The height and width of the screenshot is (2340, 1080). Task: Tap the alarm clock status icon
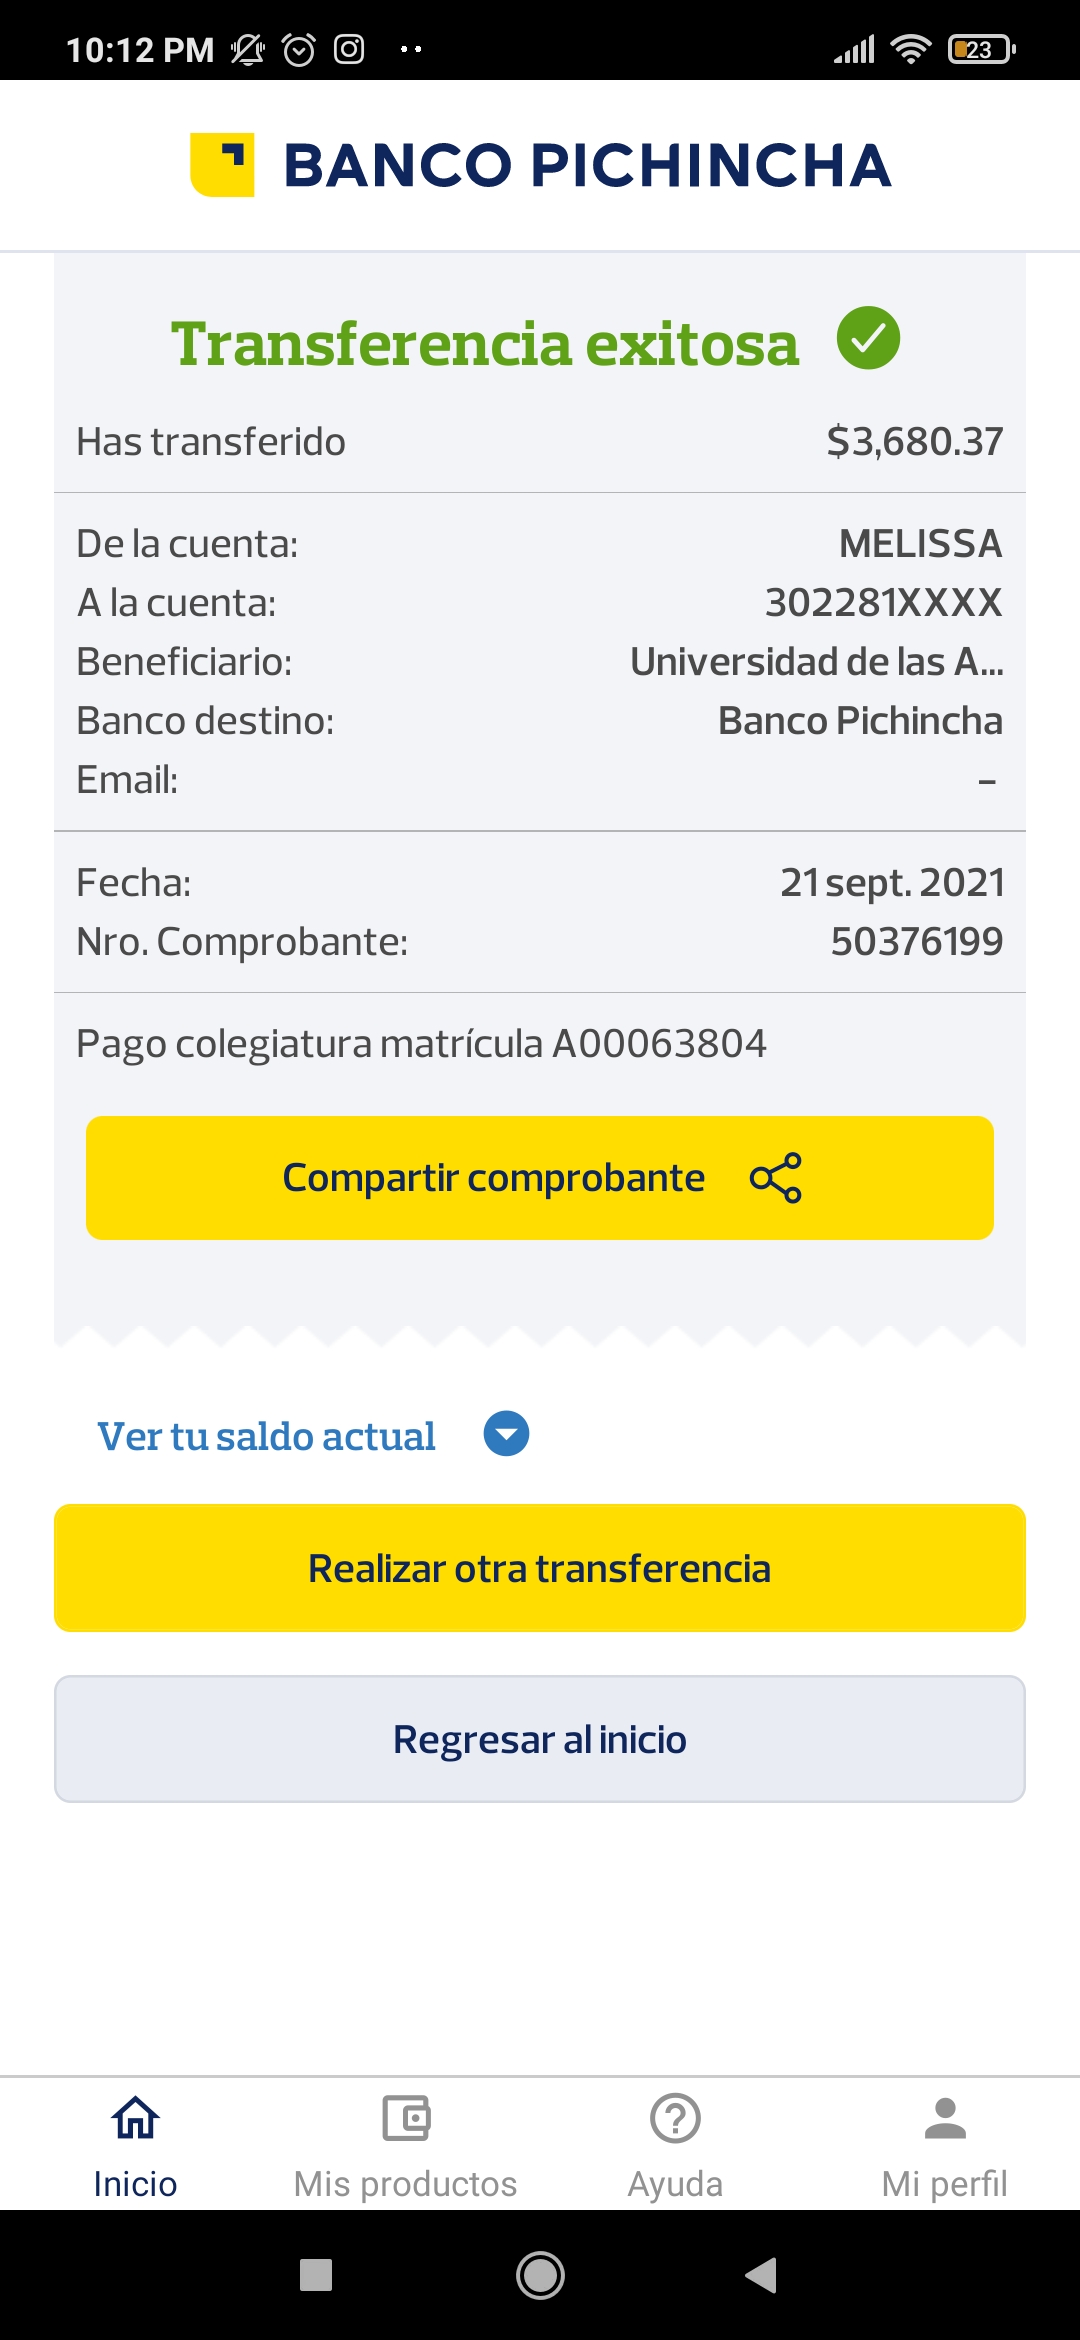pyautogui.click(x=299, y=49)
